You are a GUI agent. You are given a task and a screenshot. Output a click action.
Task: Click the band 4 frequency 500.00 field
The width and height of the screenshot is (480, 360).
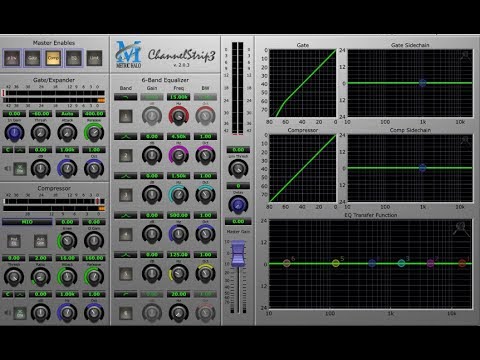(179, 215)
